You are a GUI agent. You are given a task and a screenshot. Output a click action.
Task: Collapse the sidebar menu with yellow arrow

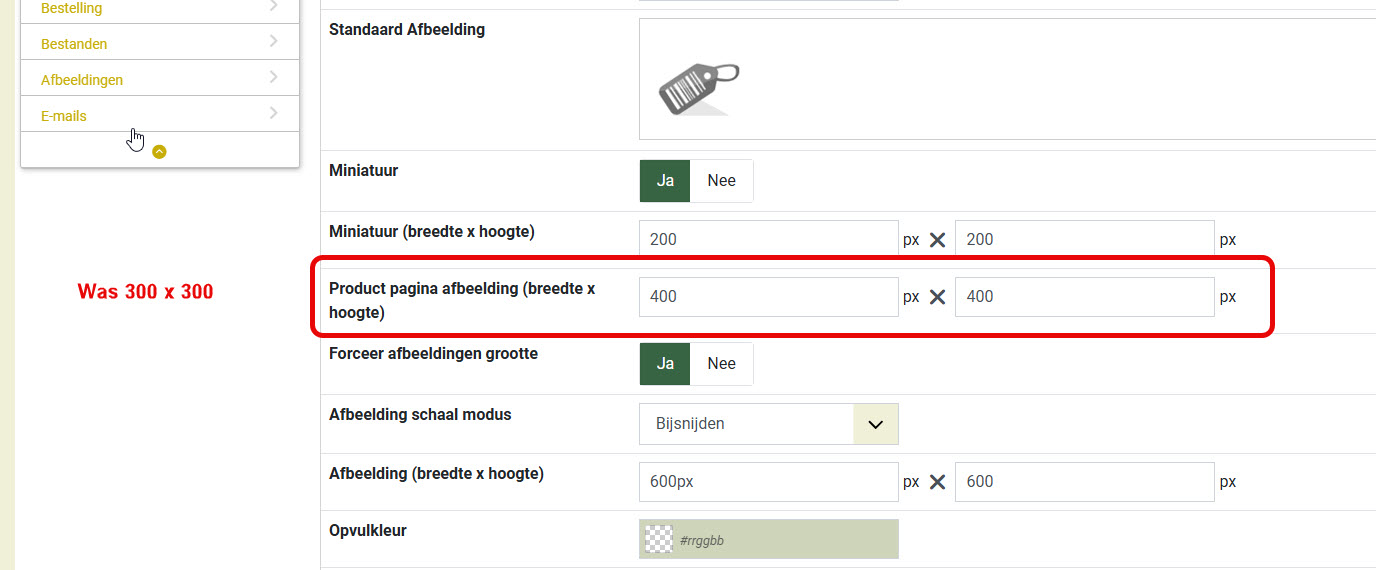point(159,152)
